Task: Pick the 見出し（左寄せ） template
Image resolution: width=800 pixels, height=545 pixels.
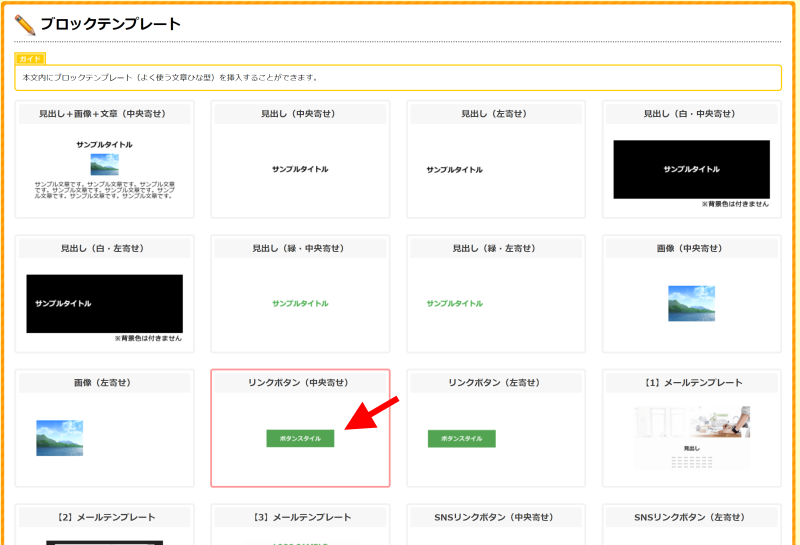Action: (x=496, y=159)
